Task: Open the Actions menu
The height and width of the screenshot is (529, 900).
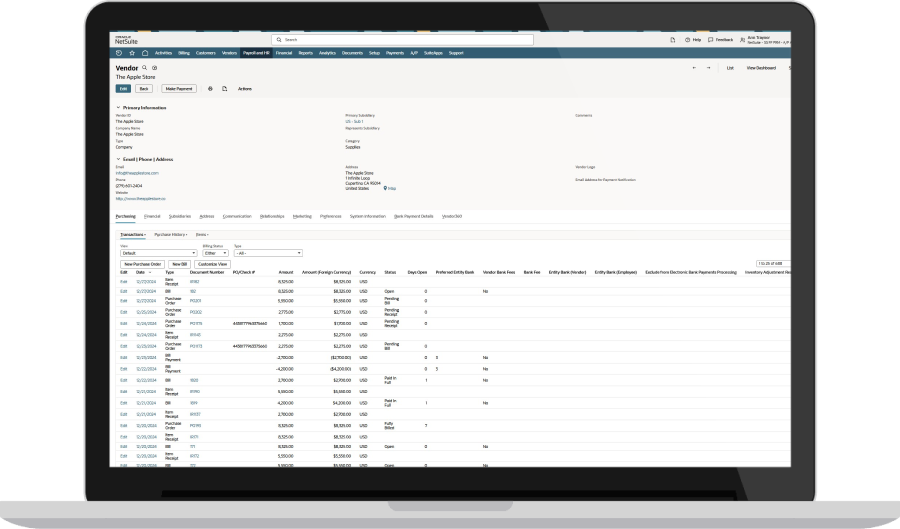Action: click(245, 89)
